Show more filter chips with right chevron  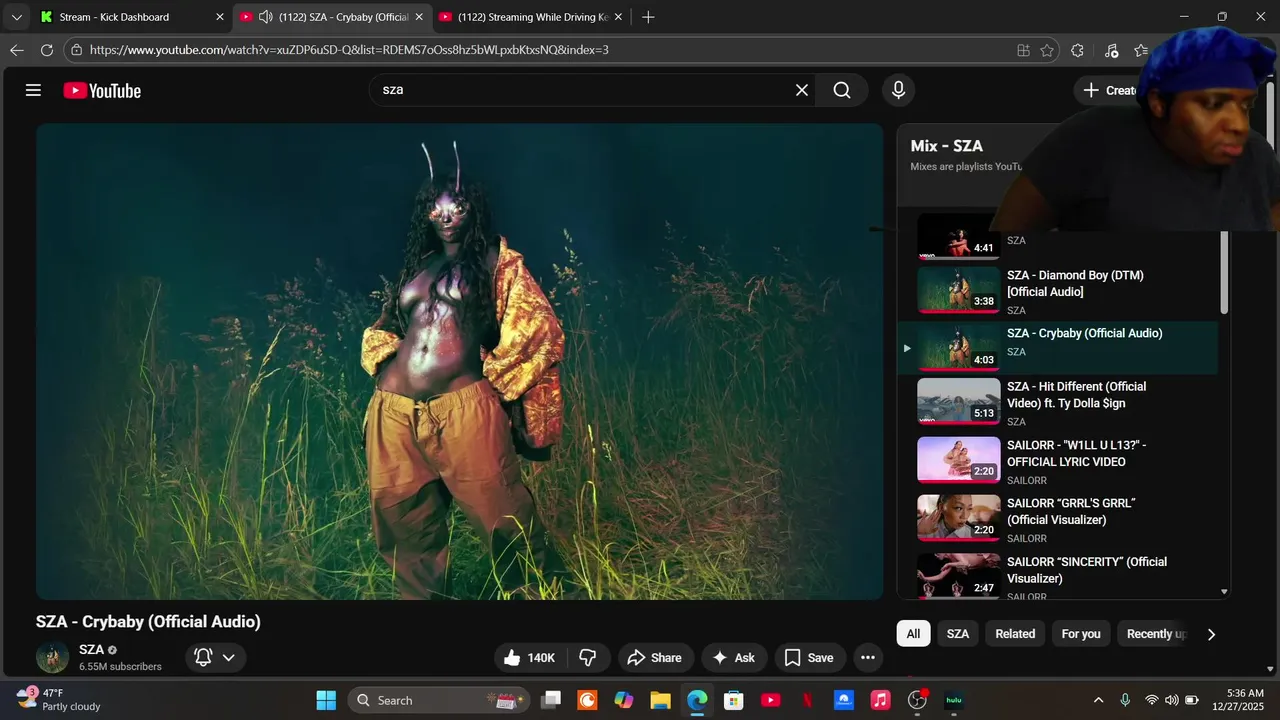coord(1211,634)
